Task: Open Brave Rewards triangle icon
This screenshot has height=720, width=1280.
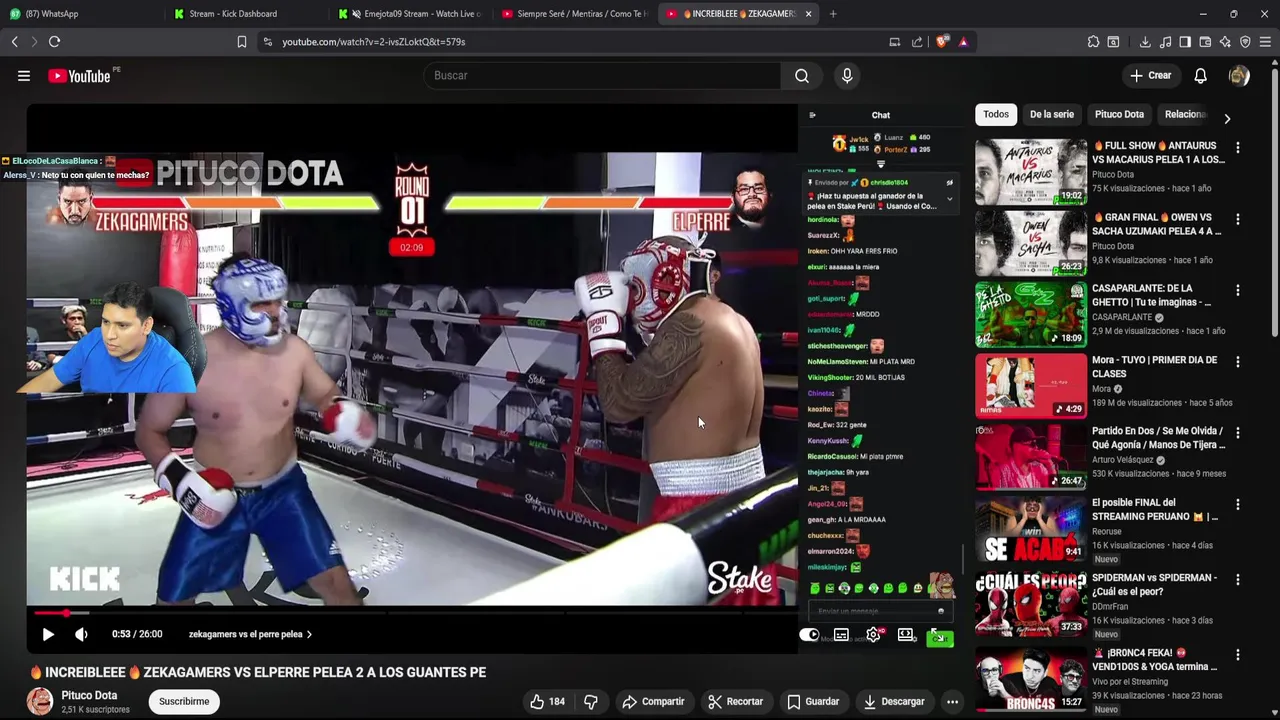Action: (963, 42)
